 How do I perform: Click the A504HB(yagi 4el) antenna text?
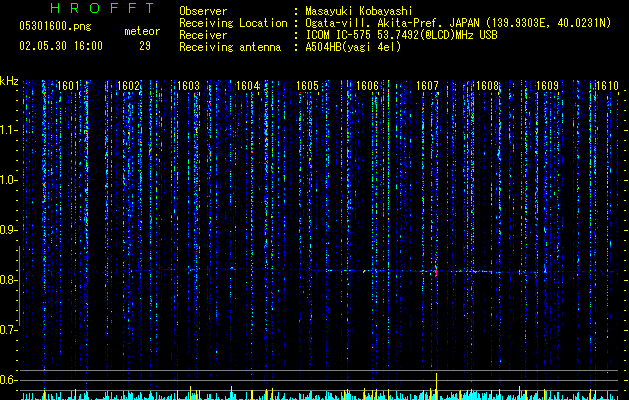click(353, 47)
